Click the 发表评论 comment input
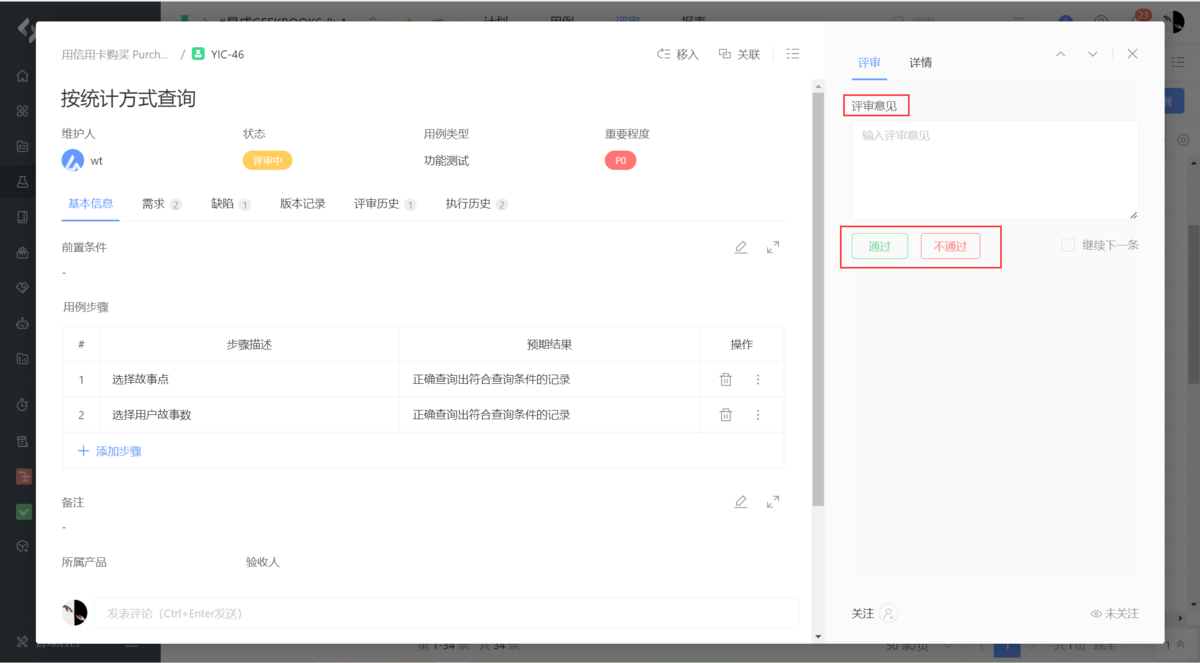1200x663 pixels. click(447, 612)
